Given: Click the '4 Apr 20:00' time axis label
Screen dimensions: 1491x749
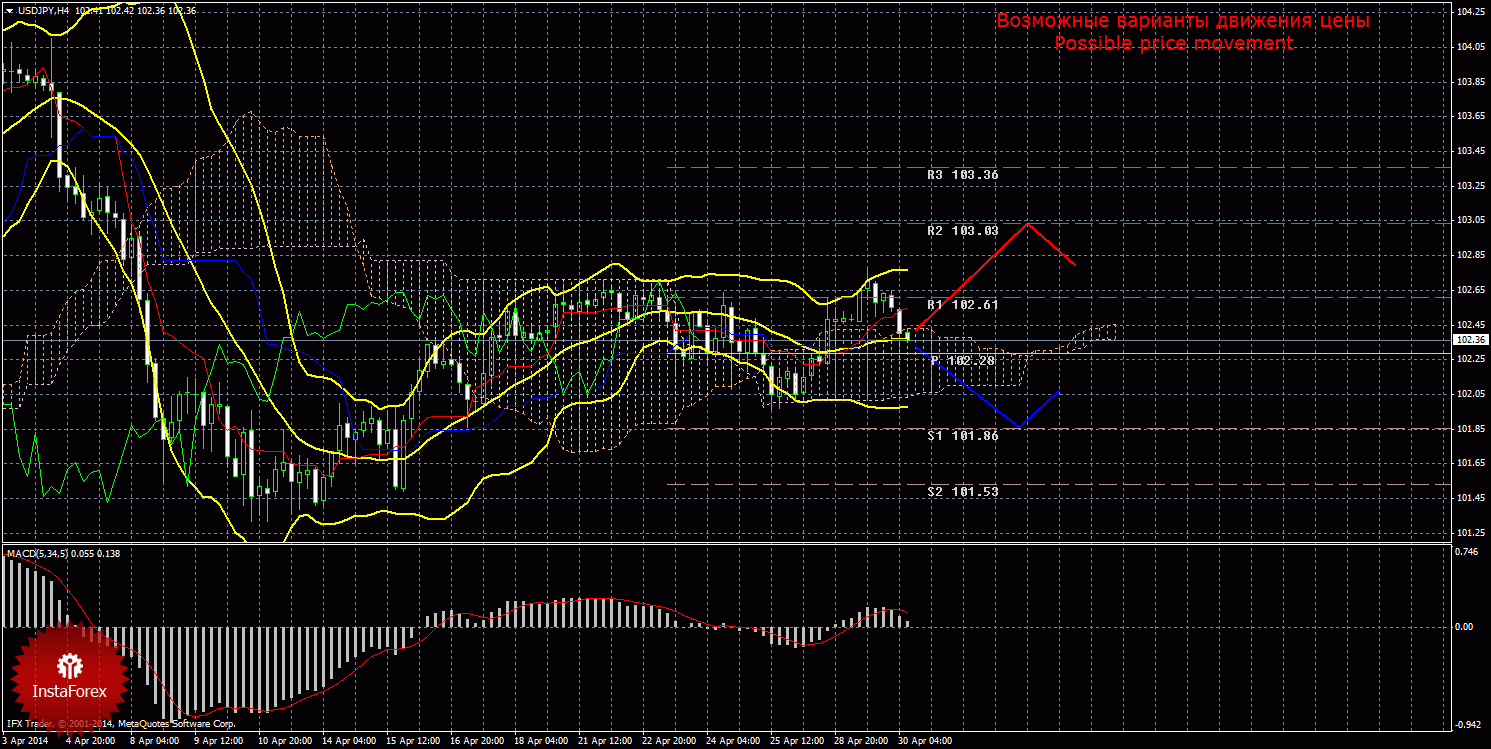Looking at the screenshot, I should click(x=91, y=742).
